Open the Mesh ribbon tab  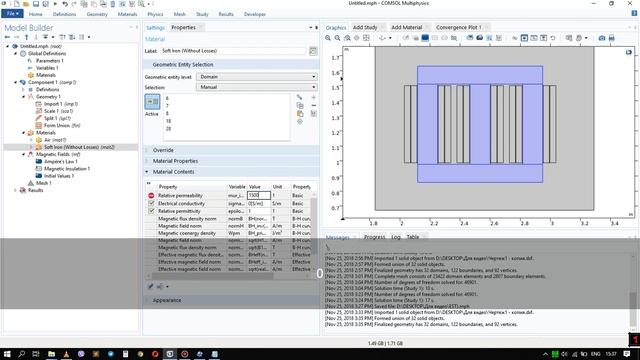(180, 14)
